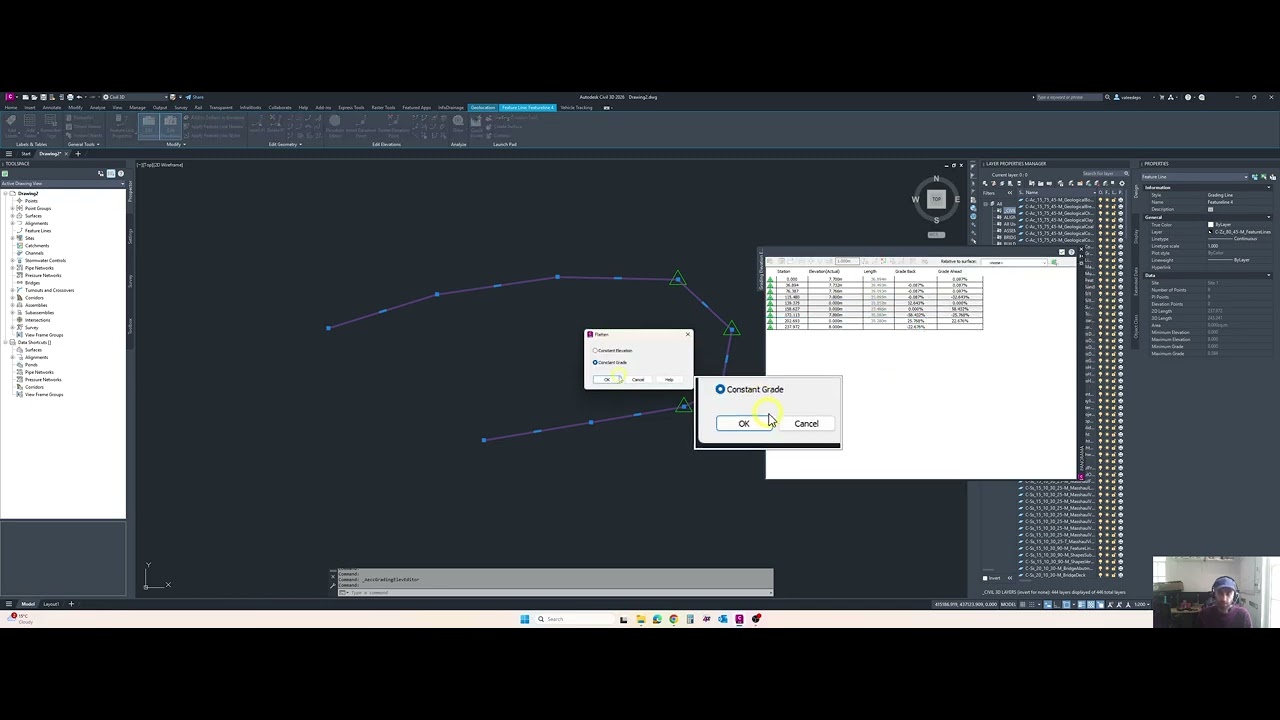Click the Share button in title bar
Image resolution: width=1280 pixels, height=720 pixels.
coord(194,97)
